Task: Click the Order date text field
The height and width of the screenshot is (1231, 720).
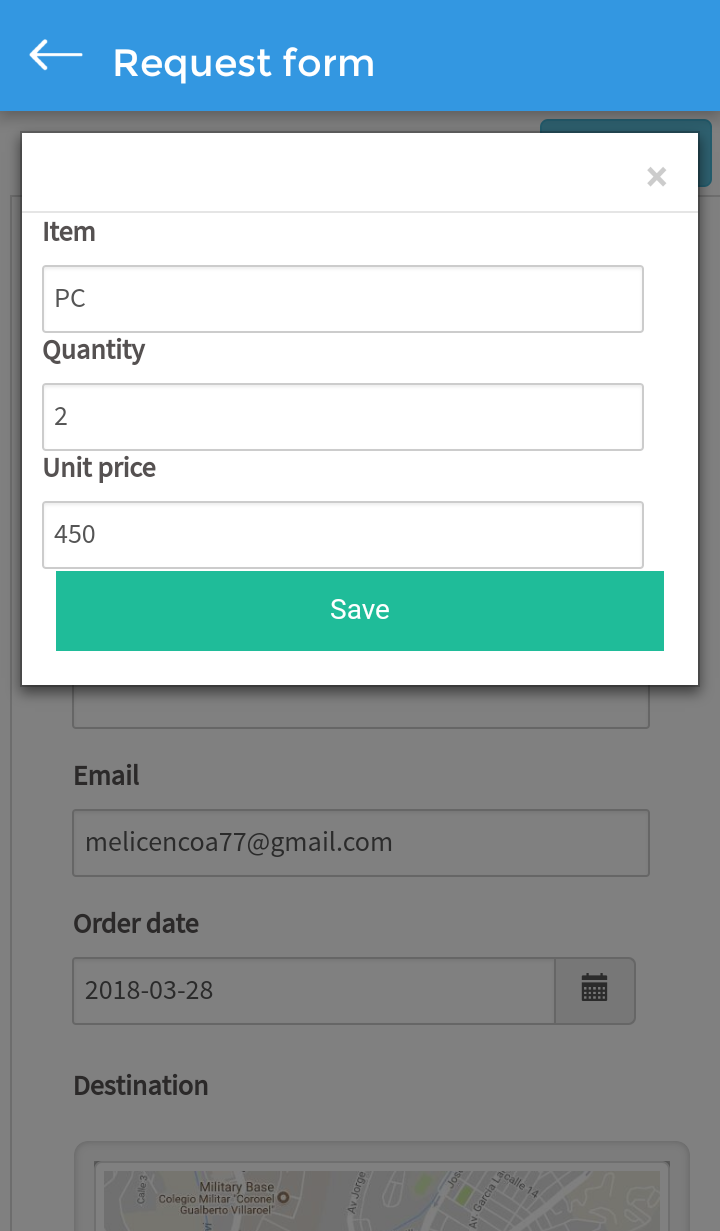Action: click(313, 990)
